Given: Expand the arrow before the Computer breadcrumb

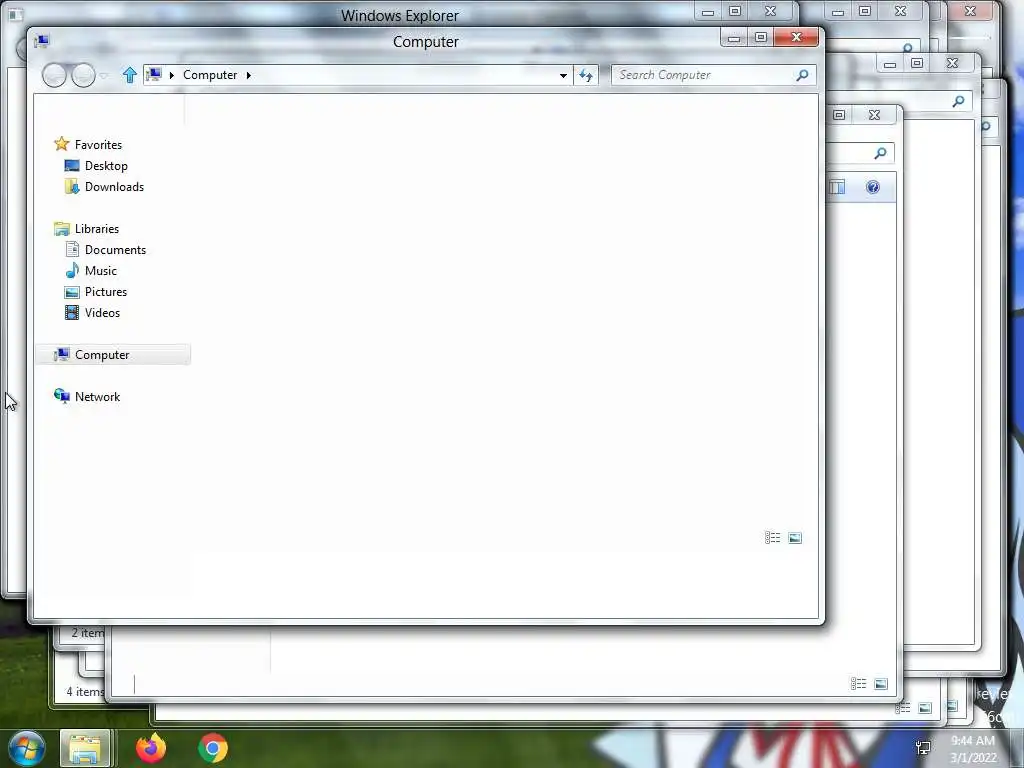Looking at the screenshot, I should pyautogui.click(x=172, y=75).
